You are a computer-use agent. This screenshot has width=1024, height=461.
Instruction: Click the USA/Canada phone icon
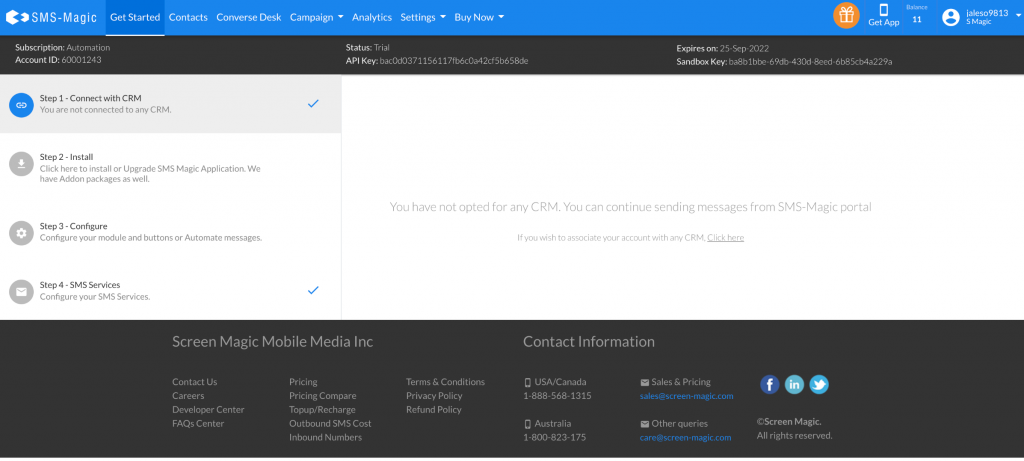(x=528, y=383)
